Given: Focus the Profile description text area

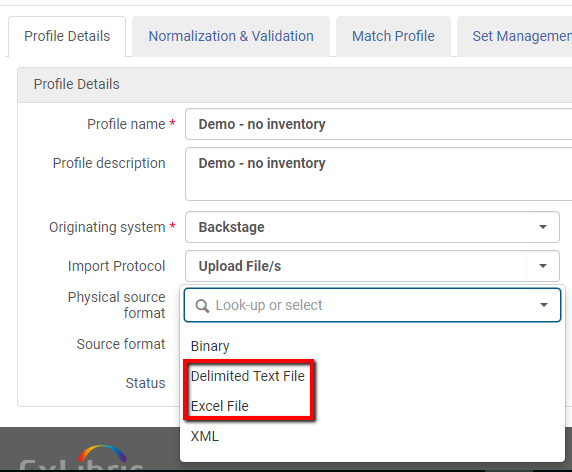Looking at the screenshot, I should [379, 174].
